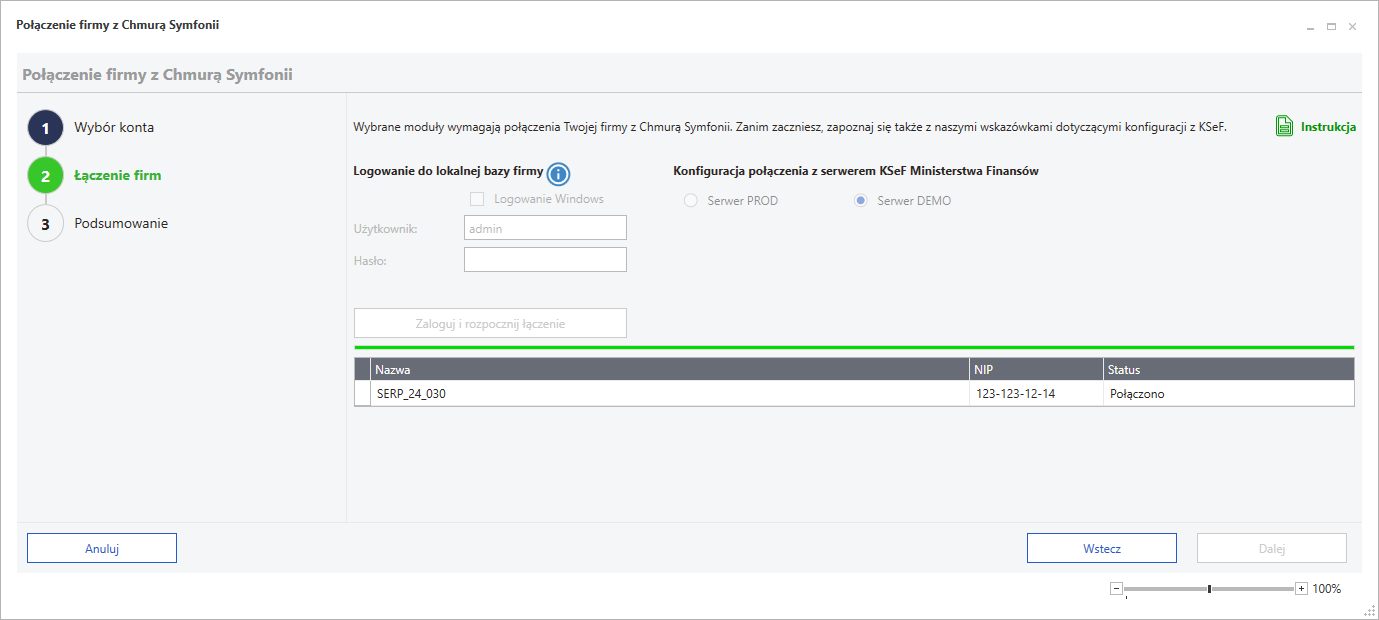Go back with the Wstecz button
The width and height of the screenshot is (1379, 620).
1102,548
